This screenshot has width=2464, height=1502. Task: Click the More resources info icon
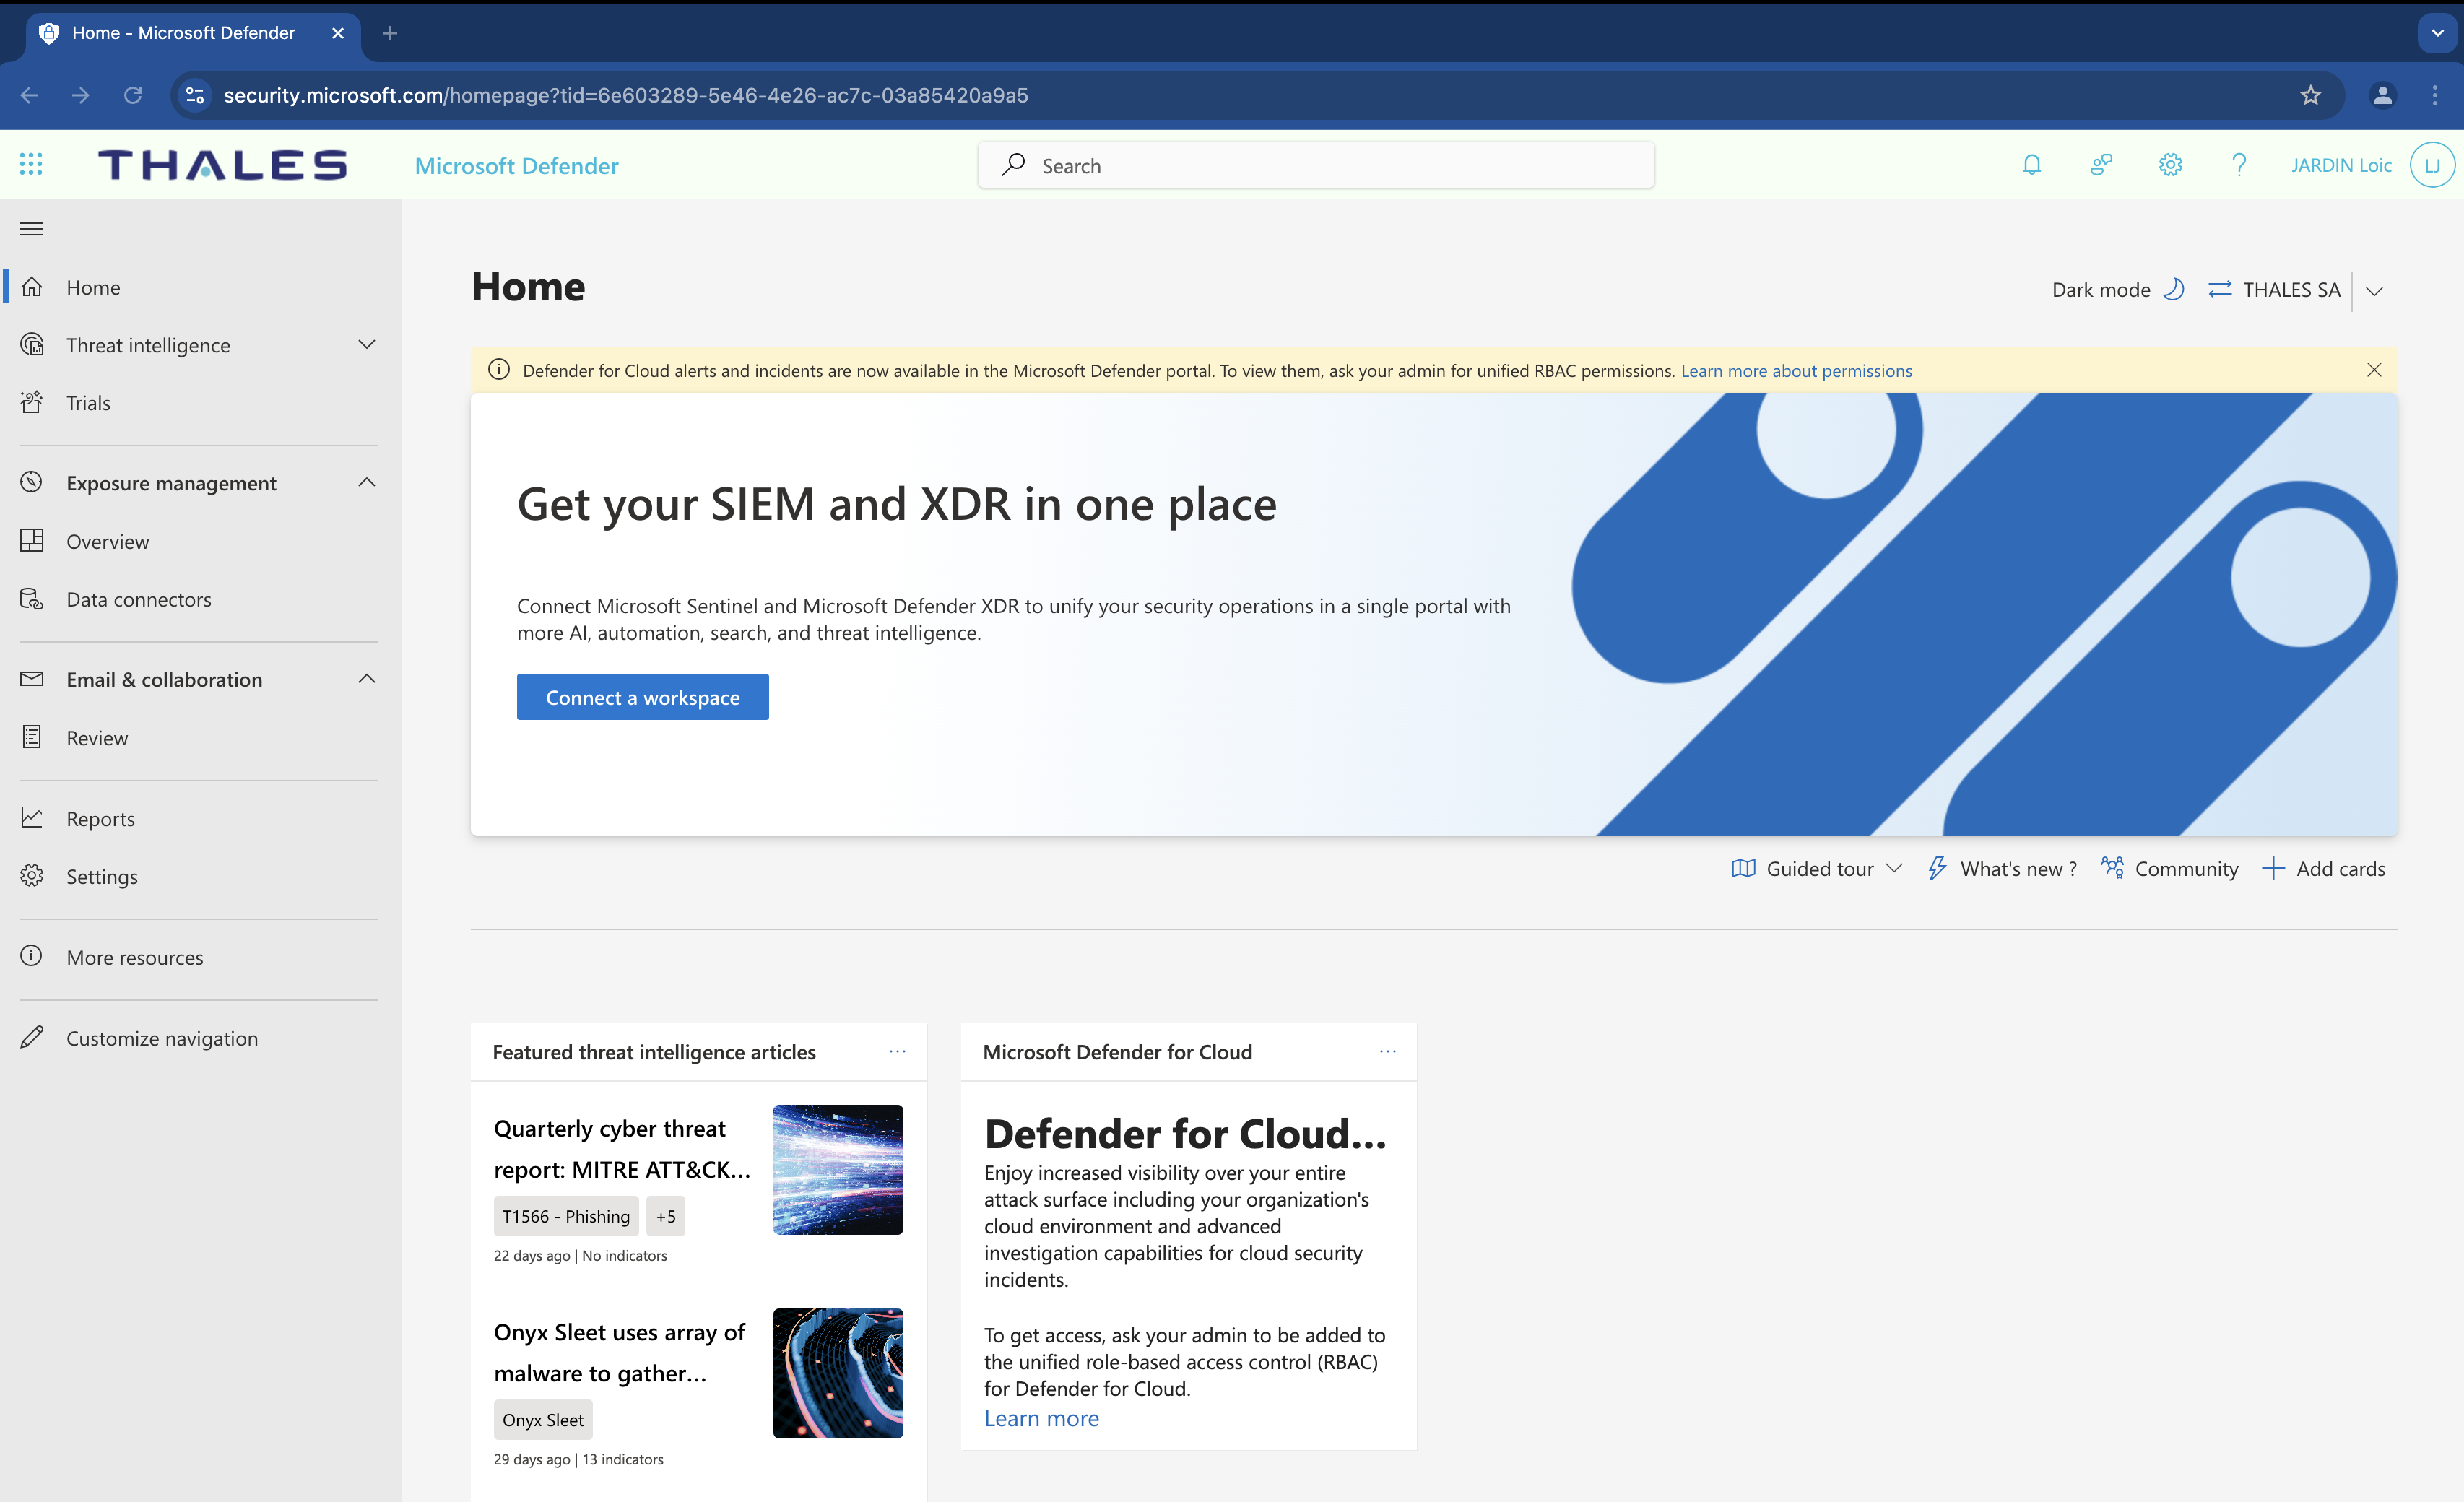(32, 956)
